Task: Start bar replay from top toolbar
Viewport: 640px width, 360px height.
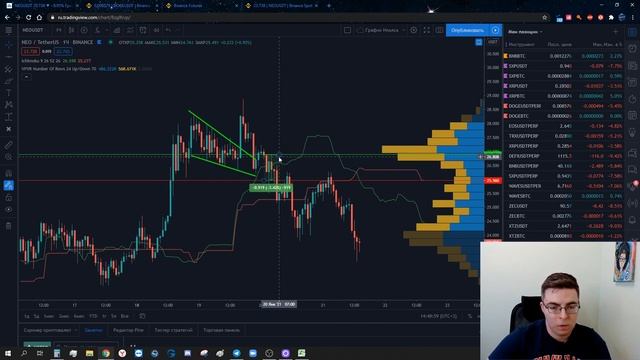Action: [156, 30]
